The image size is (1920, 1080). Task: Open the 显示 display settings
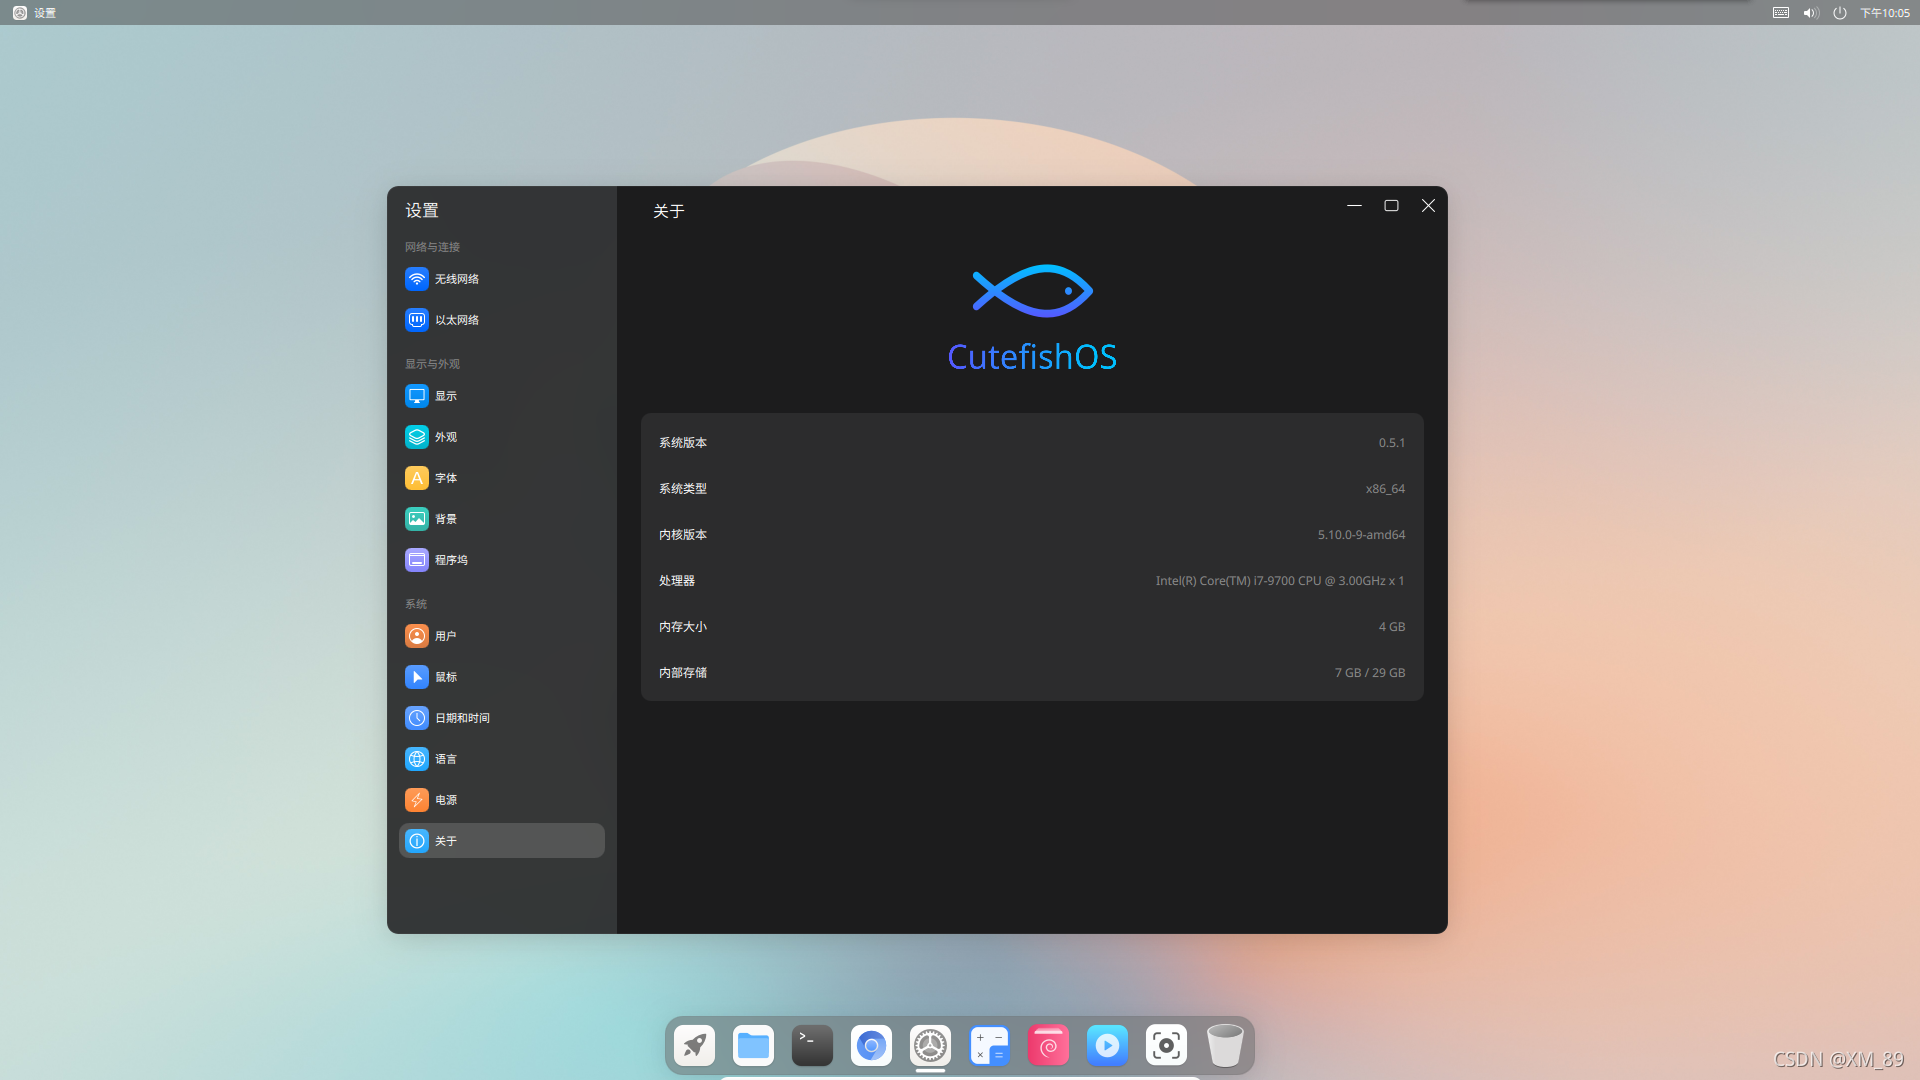445,396
